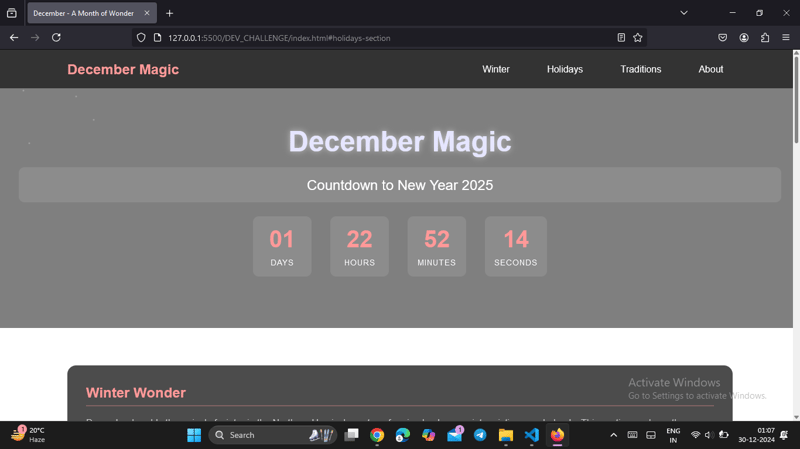Click the 22 HOURS countdown box
Image resolution: width=800 pixels, height=449 pixels.
[359, 246]
